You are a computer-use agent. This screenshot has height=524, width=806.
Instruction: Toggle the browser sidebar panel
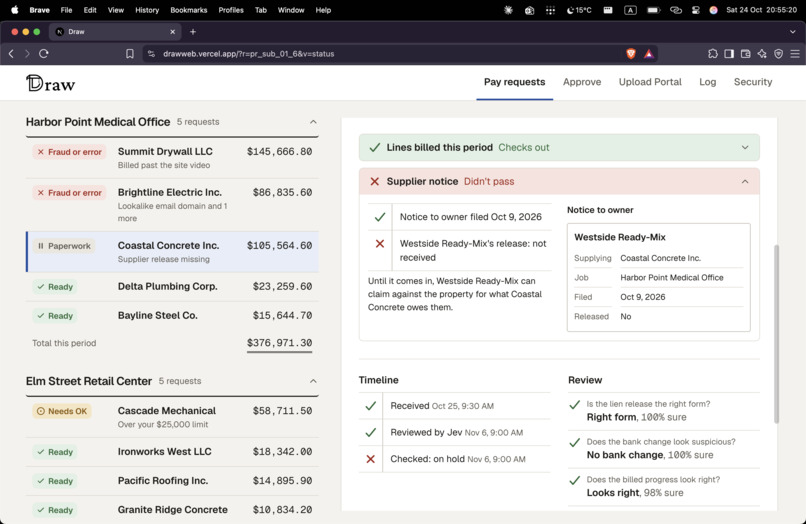729,53
